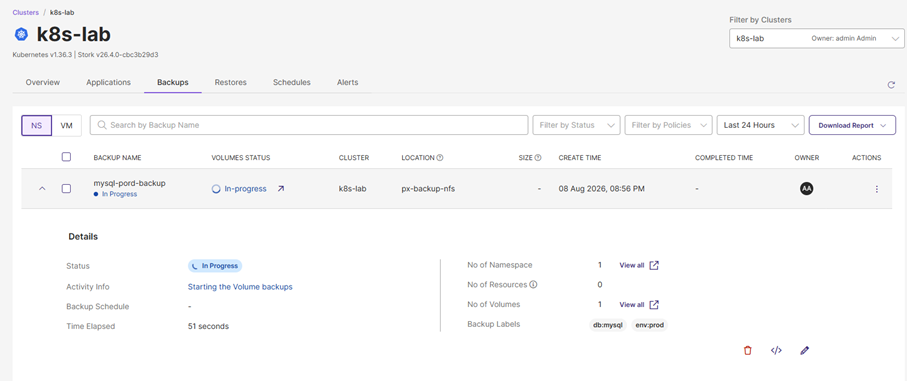907x381 pixels.
Task: Open Download Report dropdown
Action: click(x=852, y=125)
